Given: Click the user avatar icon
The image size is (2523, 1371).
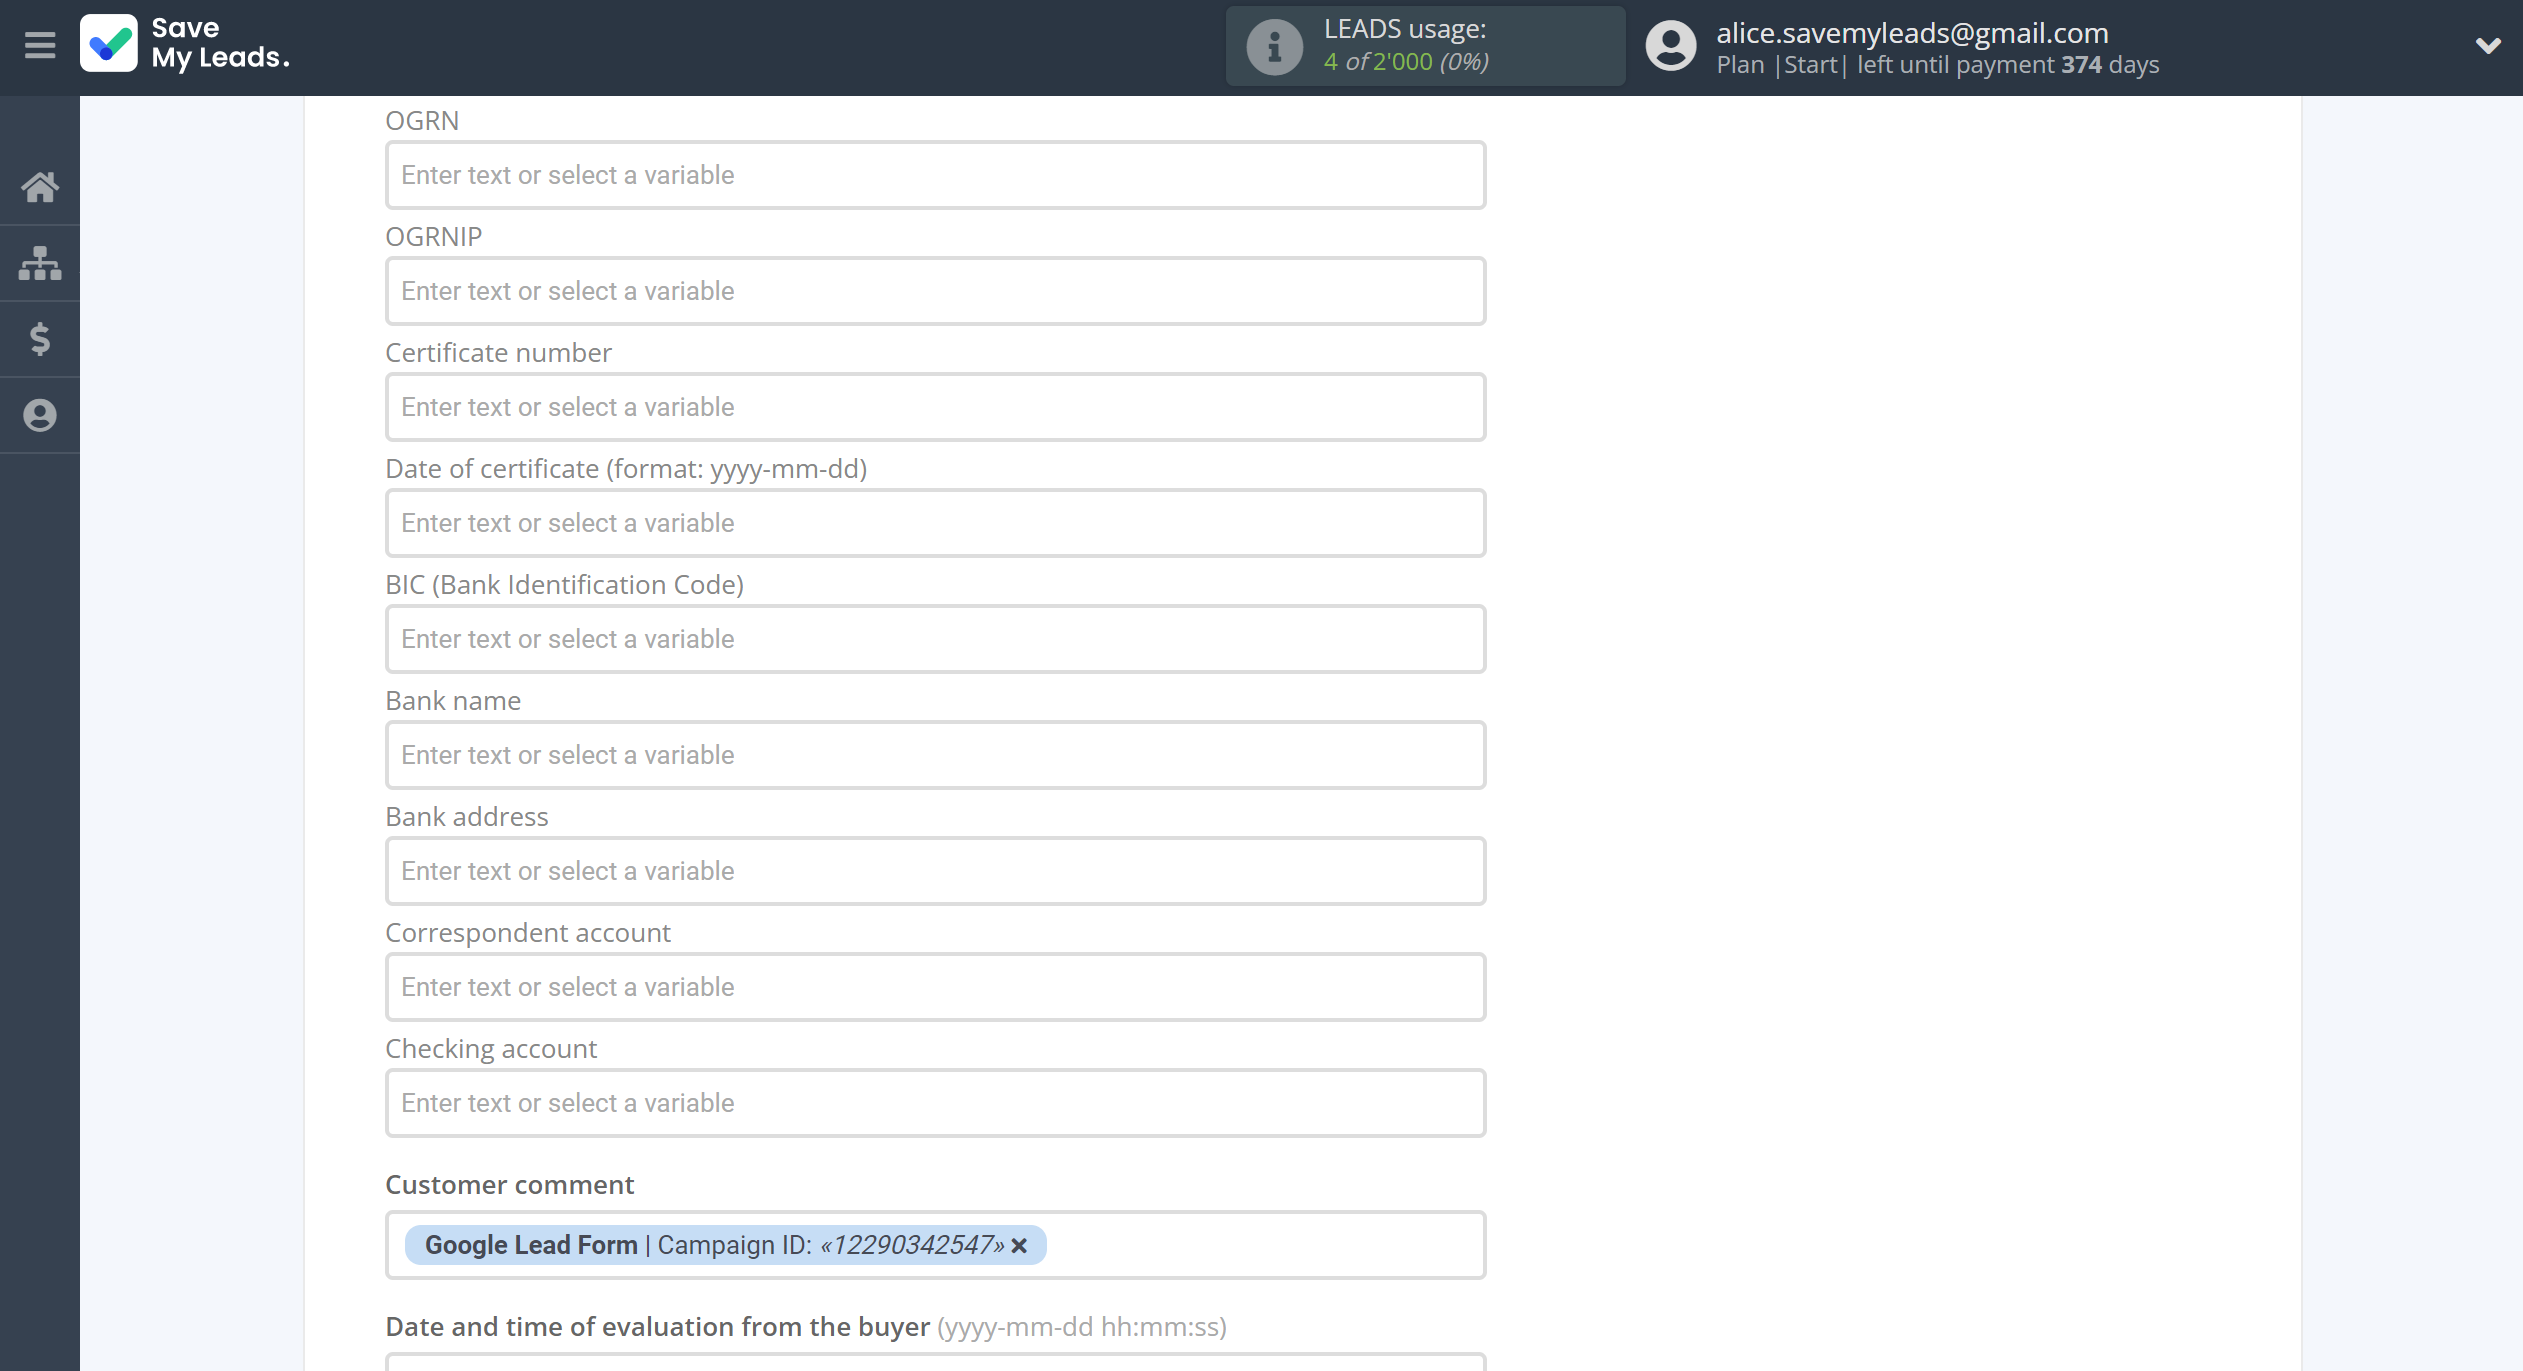Looking at the screenshot, I should pos(1671,46).
